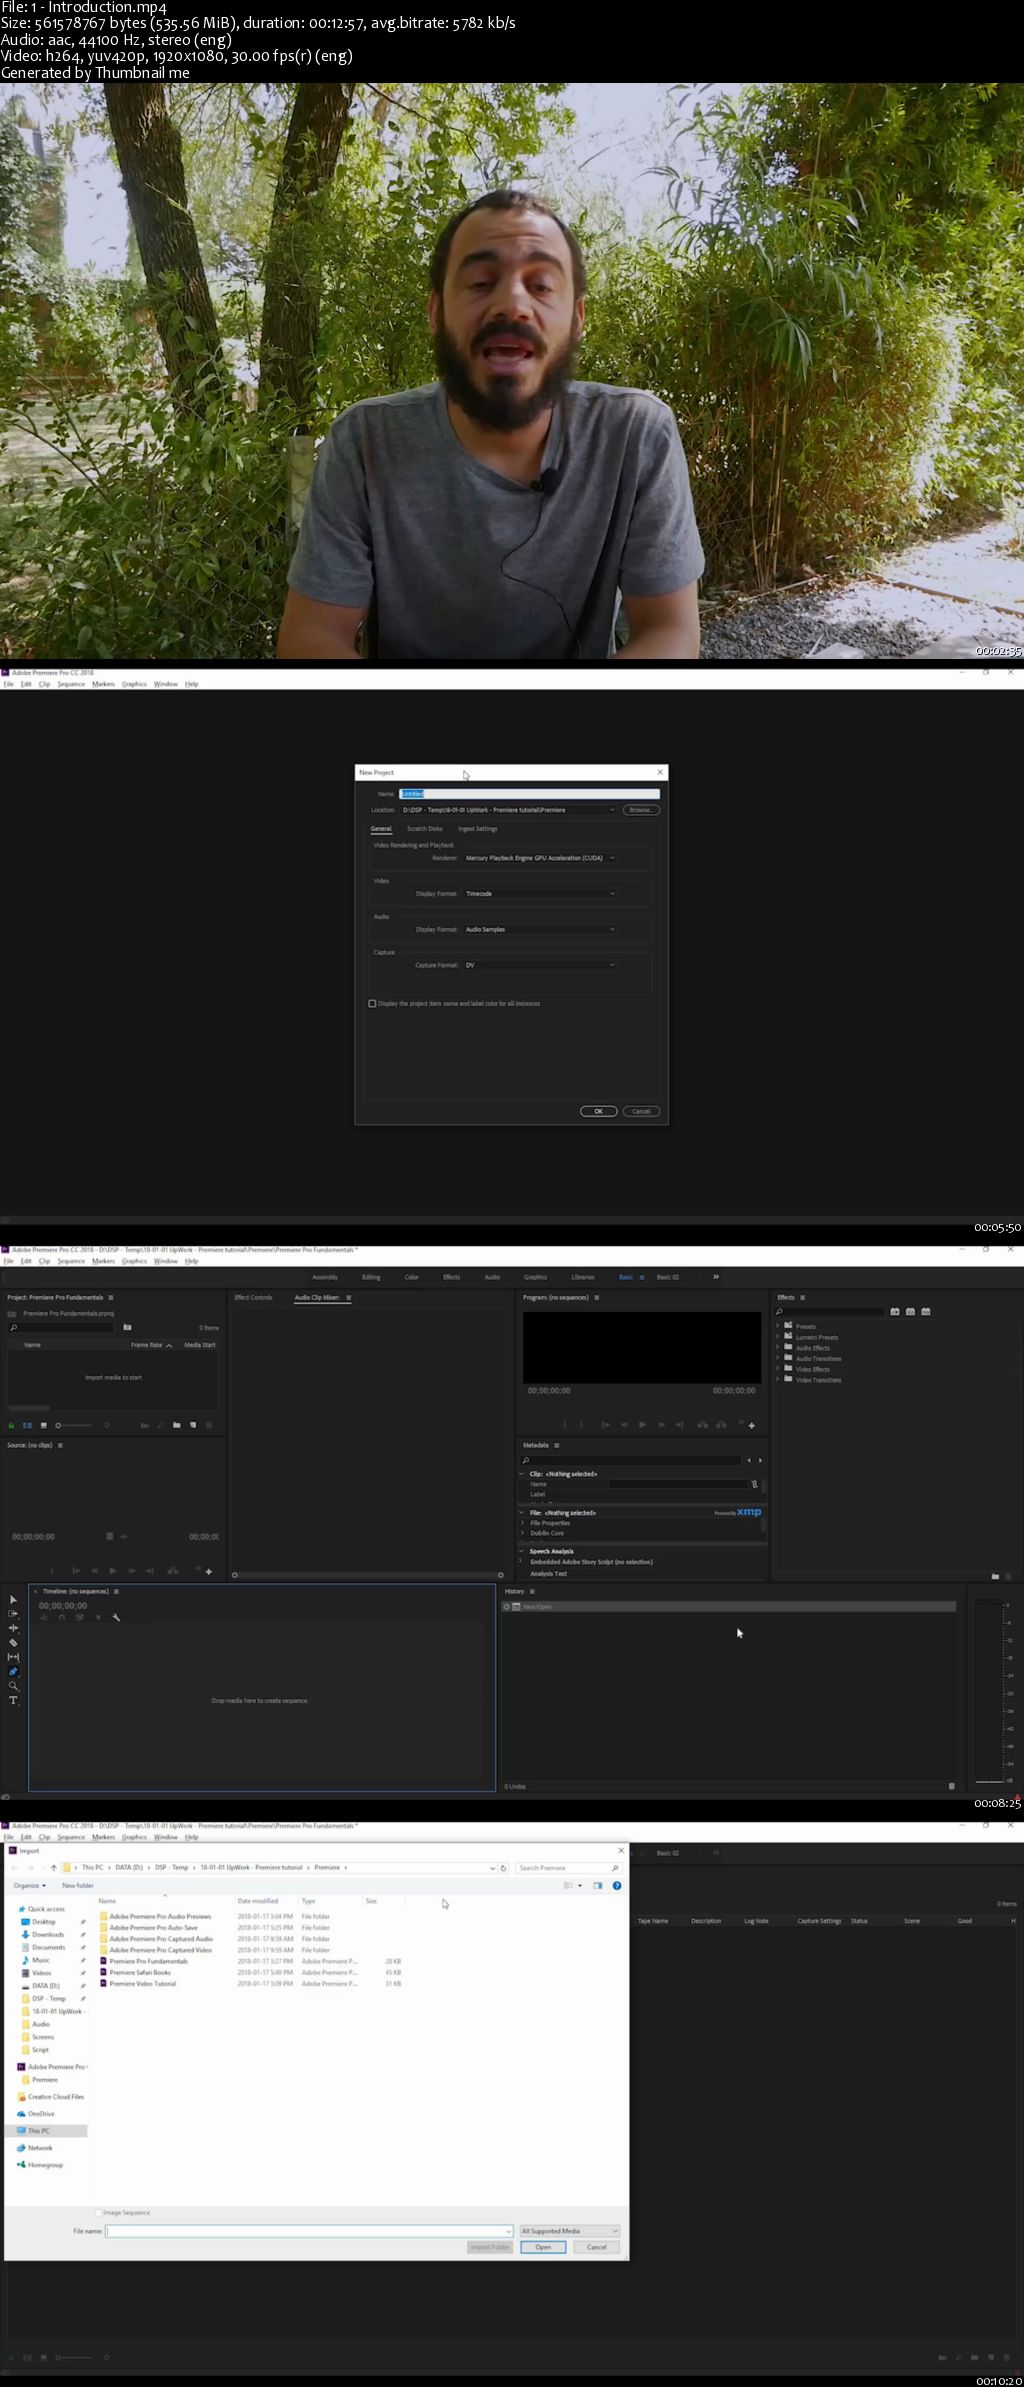Select the Type tool
Screen dimensions: 1024x2387
[13, 1701]
